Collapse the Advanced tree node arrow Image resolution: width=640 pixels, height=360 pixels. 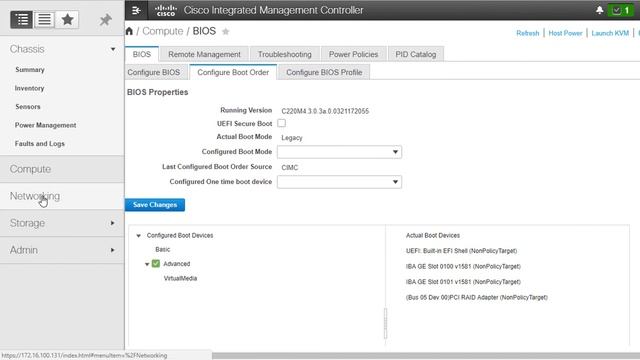click(147, 264)
